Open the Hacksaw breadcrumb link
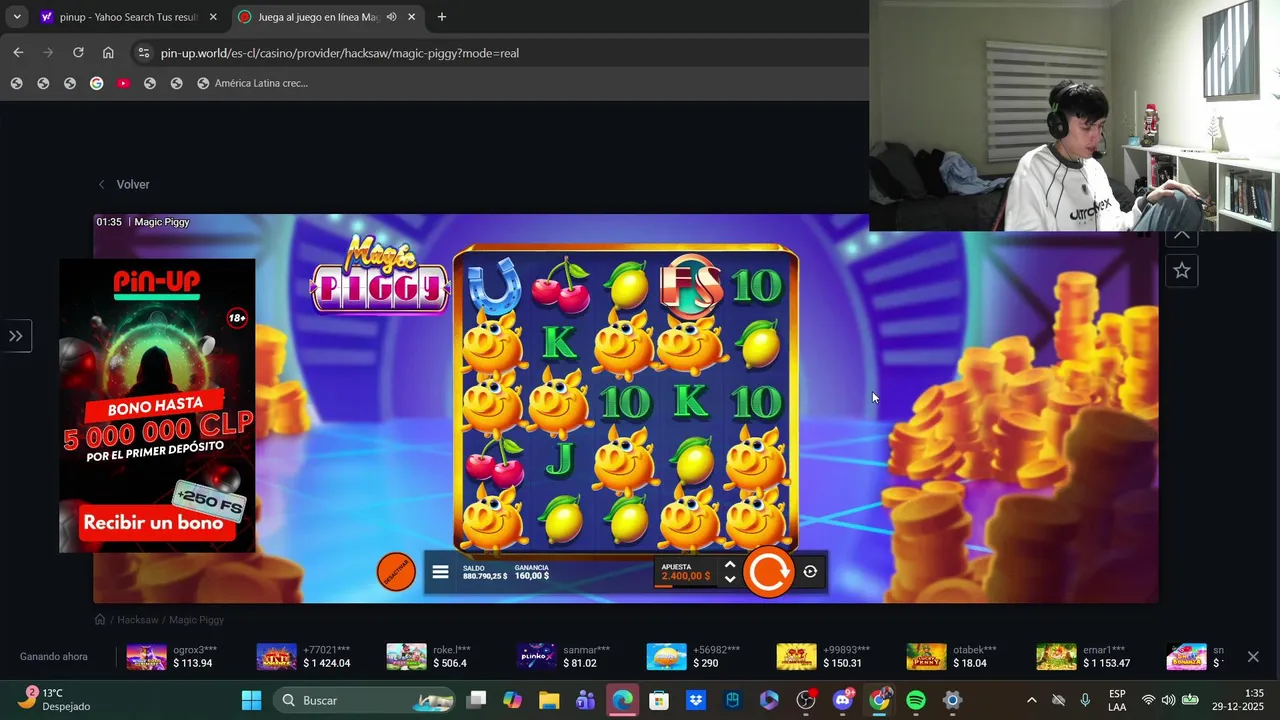1280x720 pixels. click(x=138, y=620)
